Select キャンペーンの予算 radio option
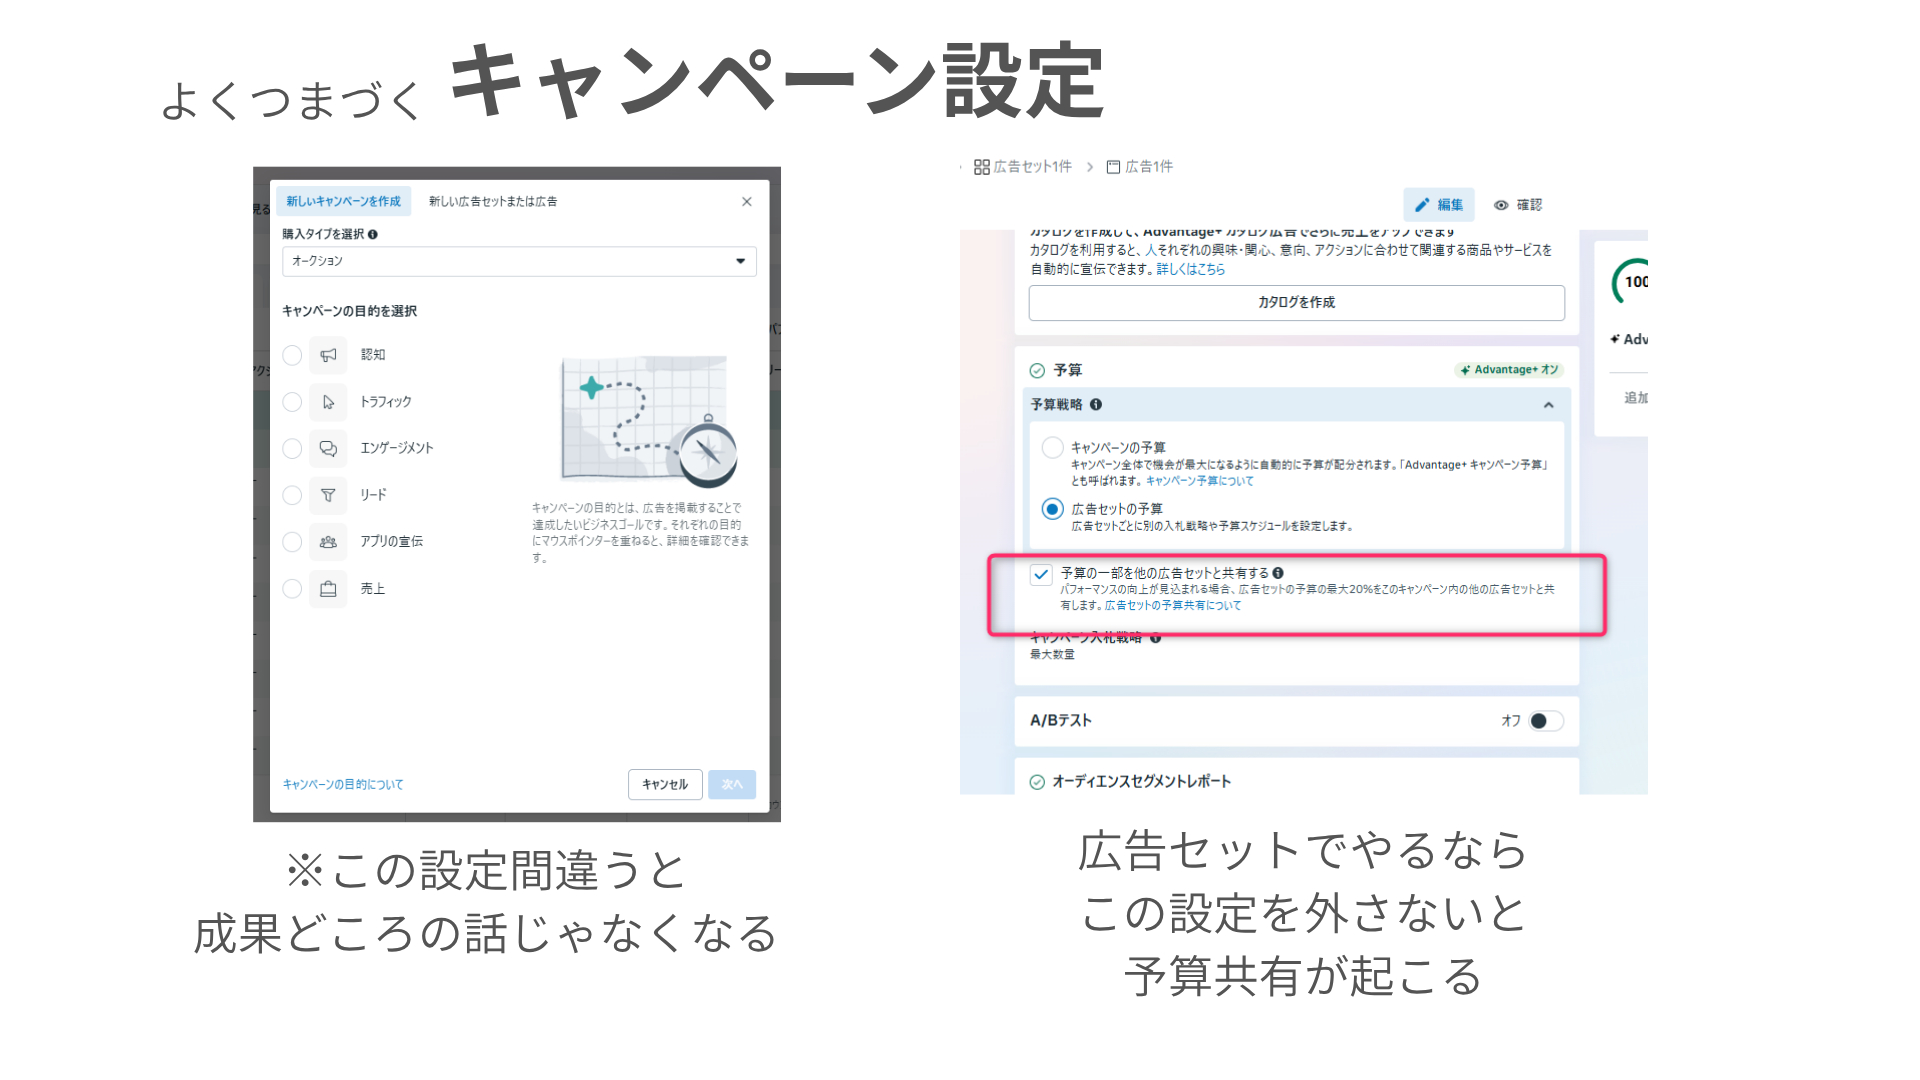This screenshot has height=1080, width=1920. click(x=1052, y=448)
